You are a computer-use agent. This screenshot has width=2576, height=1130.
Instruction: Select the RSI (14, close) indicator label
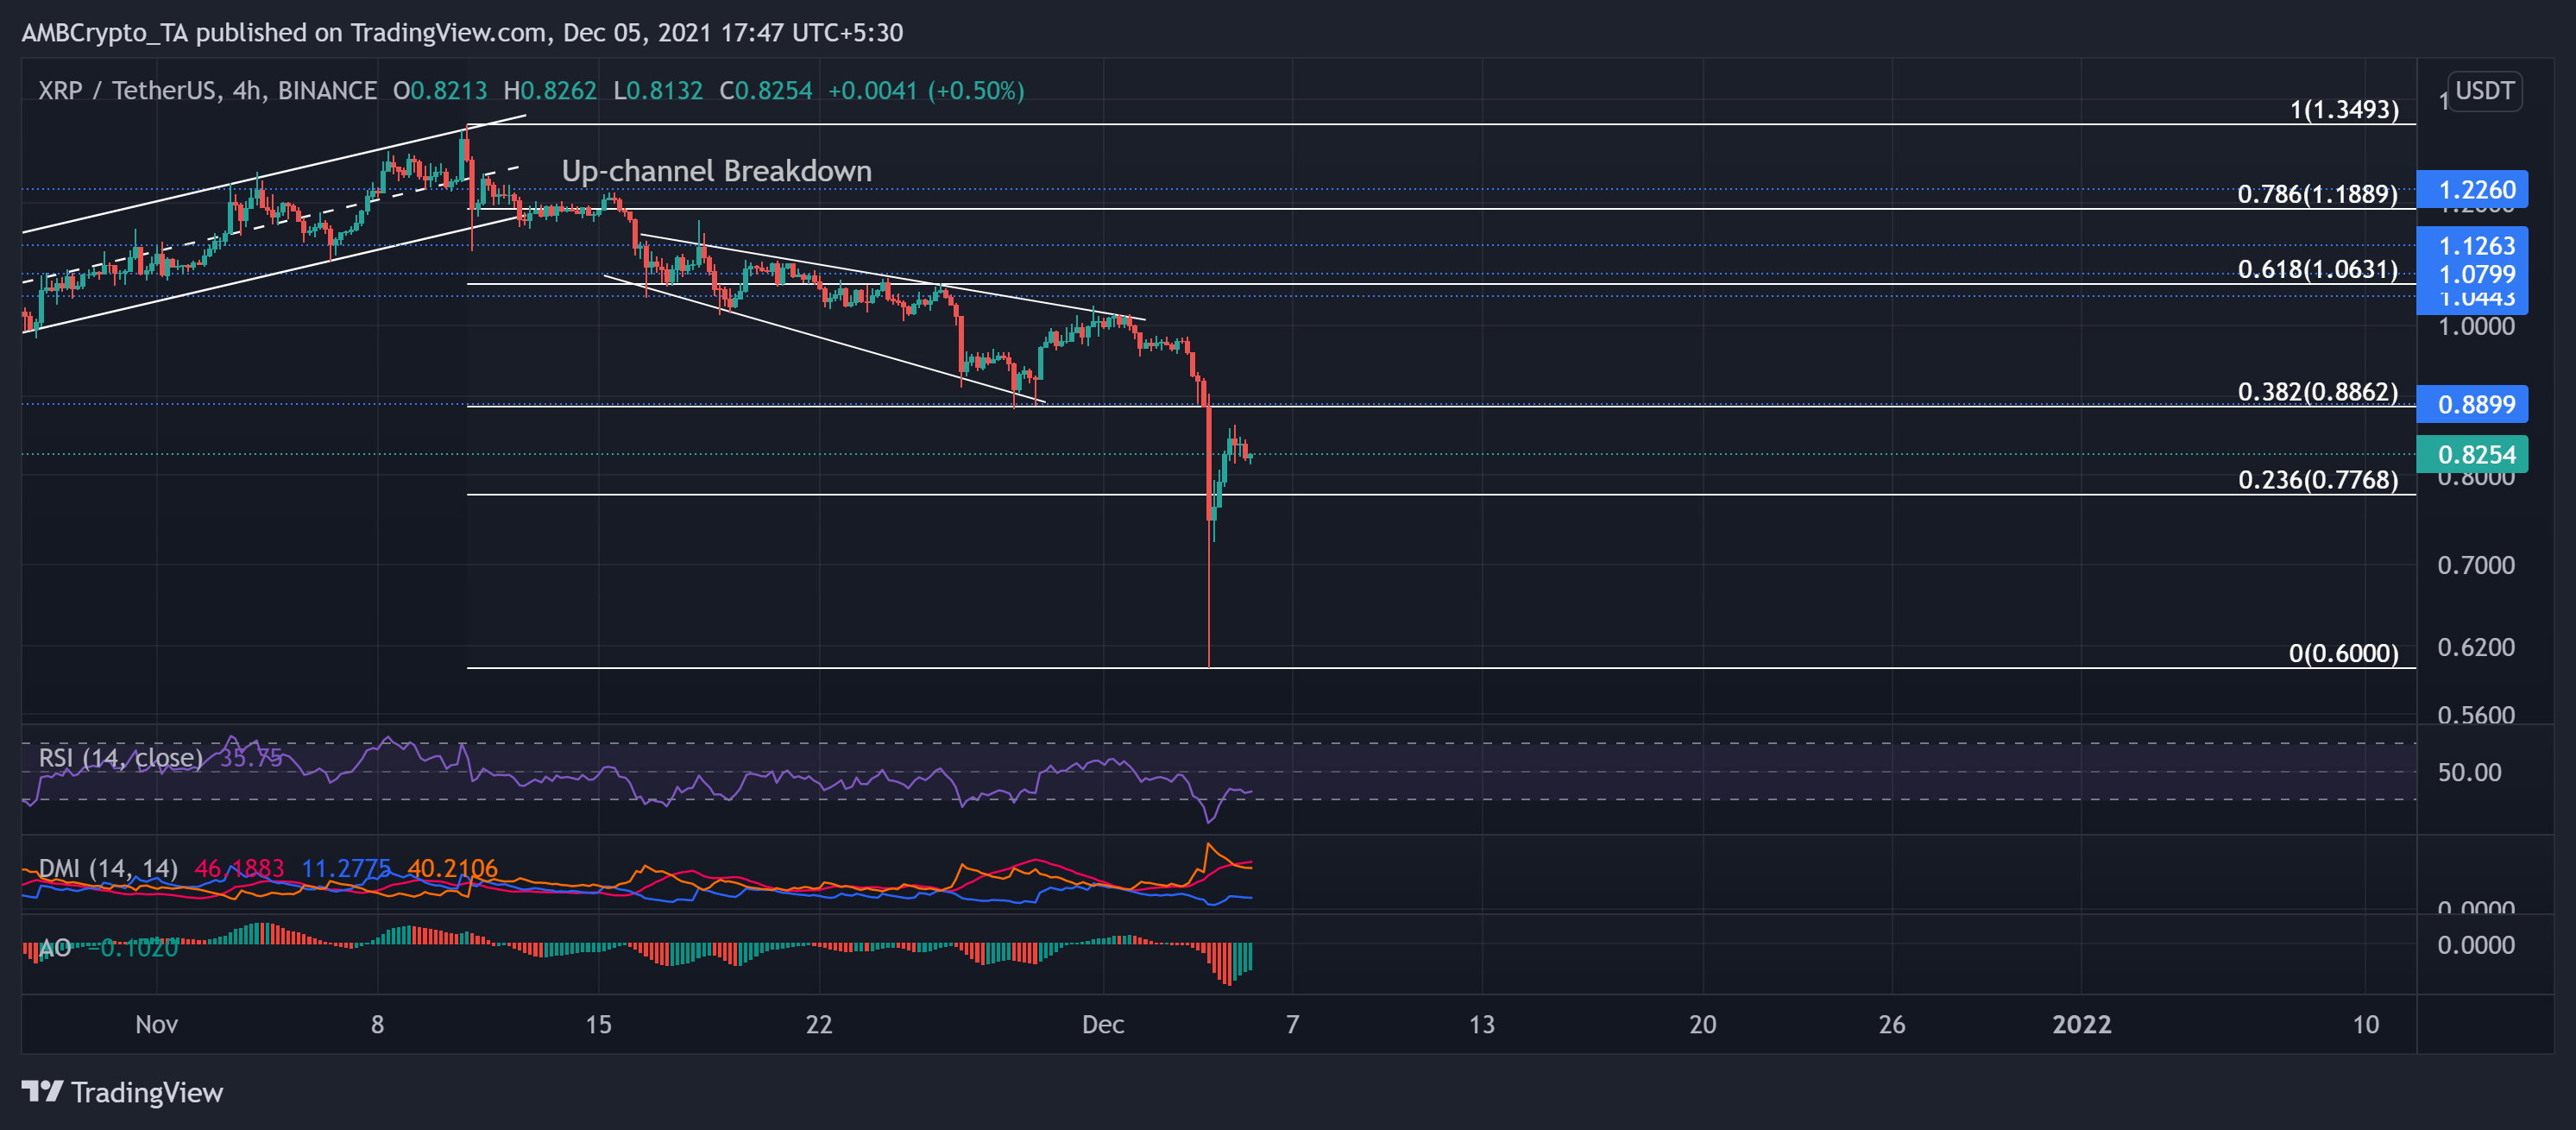pos(120,759)
